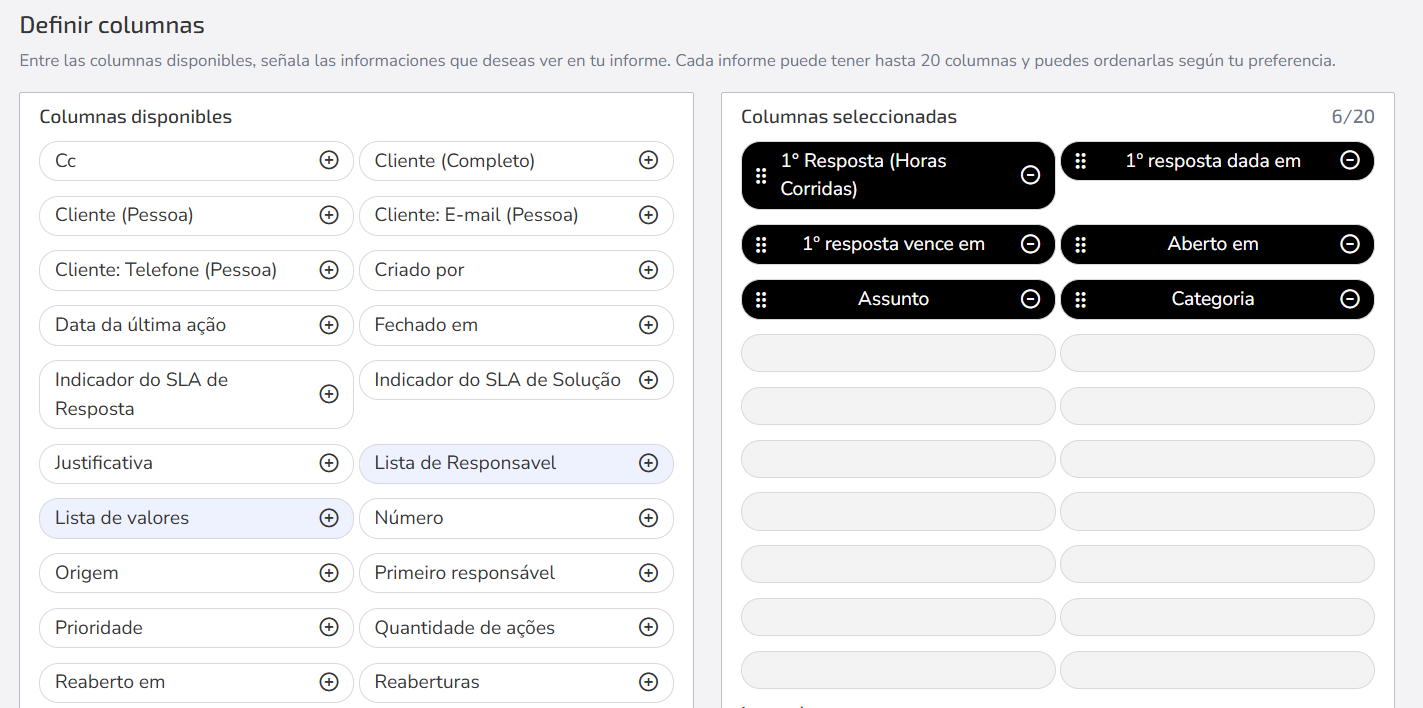This screenshot has height=708, width=1423.
Task: Click drag handle on 1º resposta vence em
Action: [x=761, y=244]
